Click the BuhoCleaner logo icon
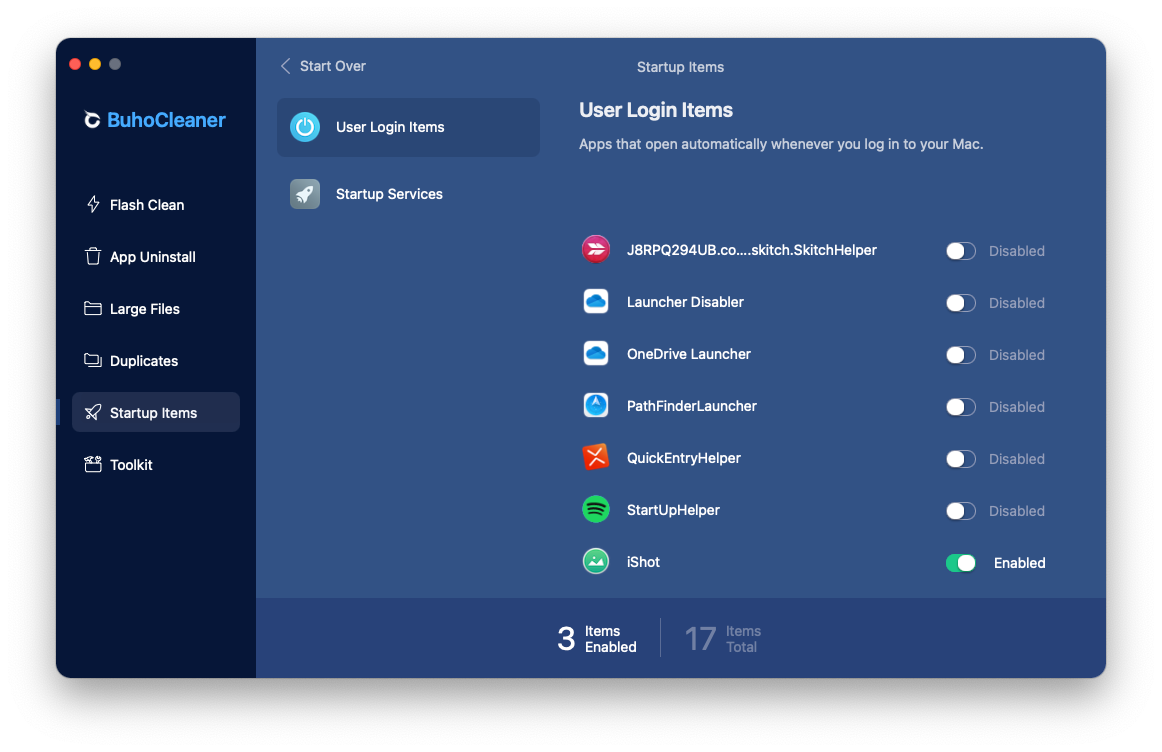The height and width of the screenshot is (752, 1162). (92, 120)
